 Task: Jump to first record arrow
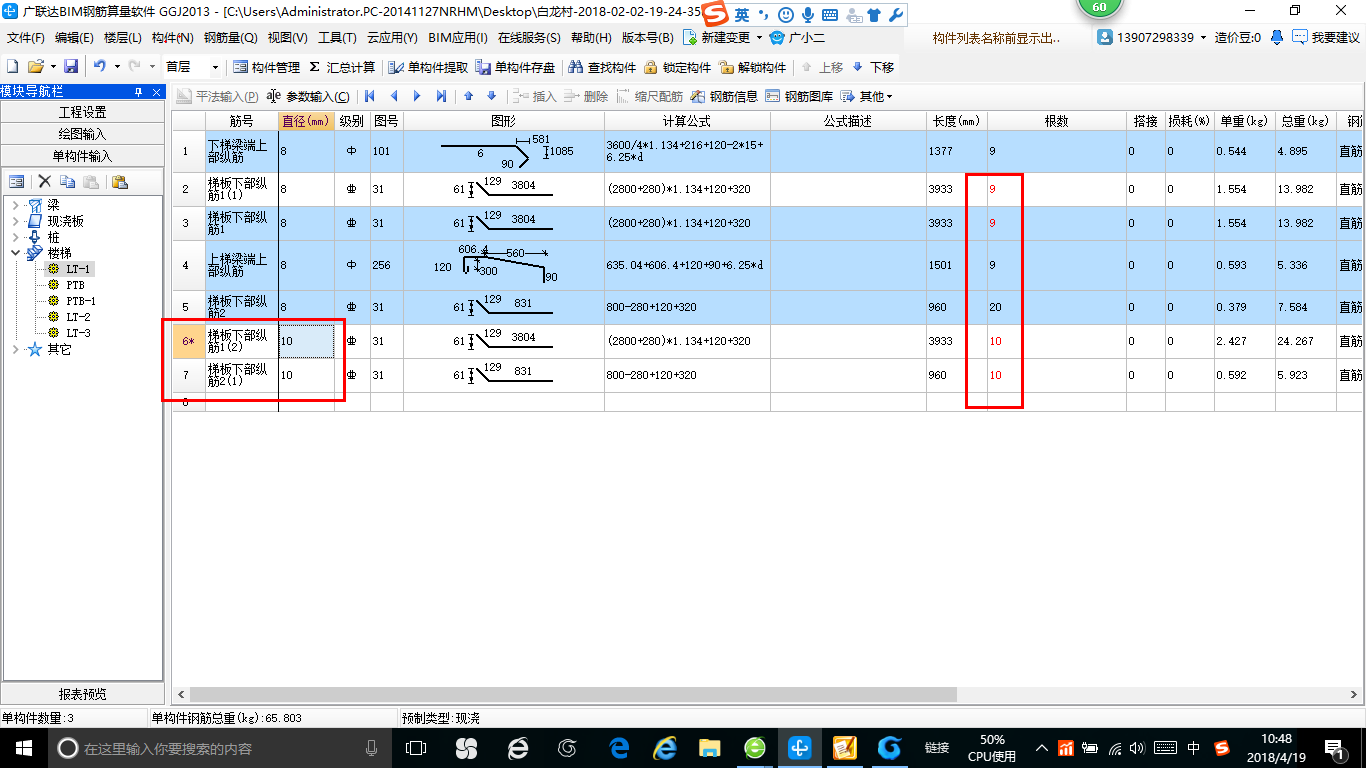tap(369, 96)
